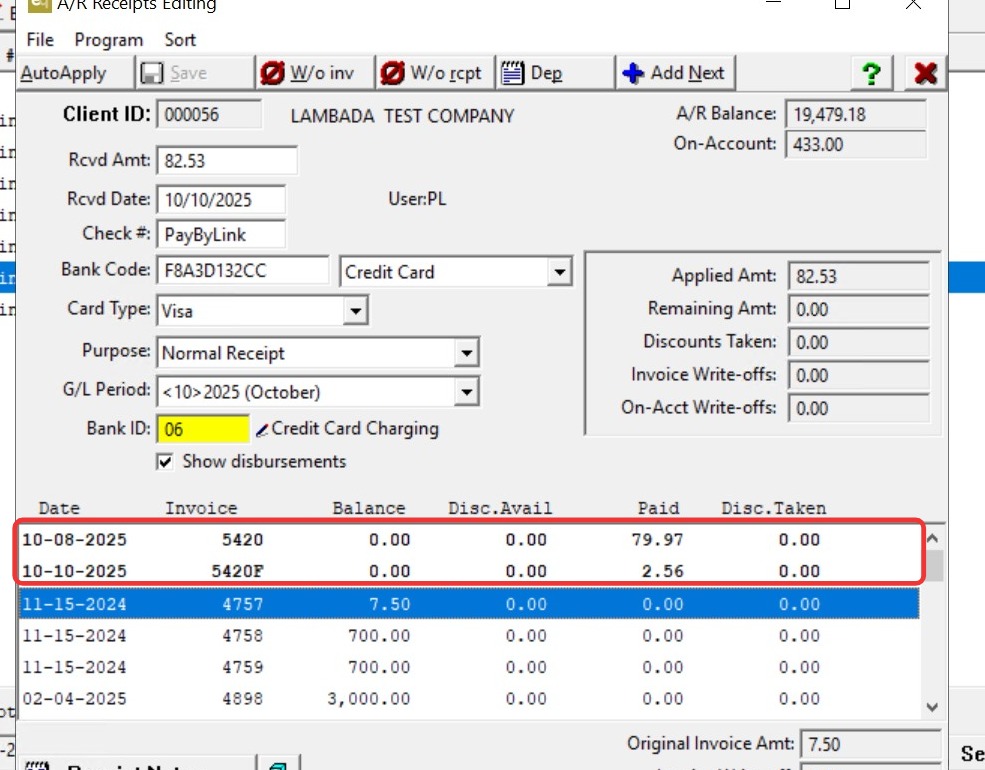Click the invoice list scroll down arrow
The height and width of the screenshot is (770, 985).
[x=932, y=707]
